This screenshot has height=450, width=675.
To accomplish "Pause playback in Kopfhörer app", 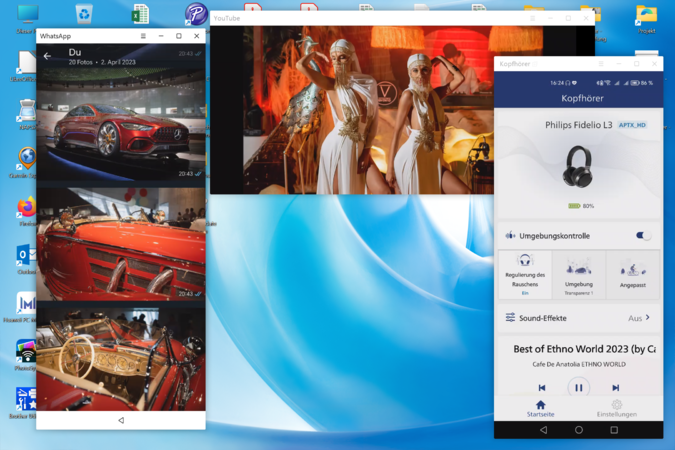I will 579,388.
